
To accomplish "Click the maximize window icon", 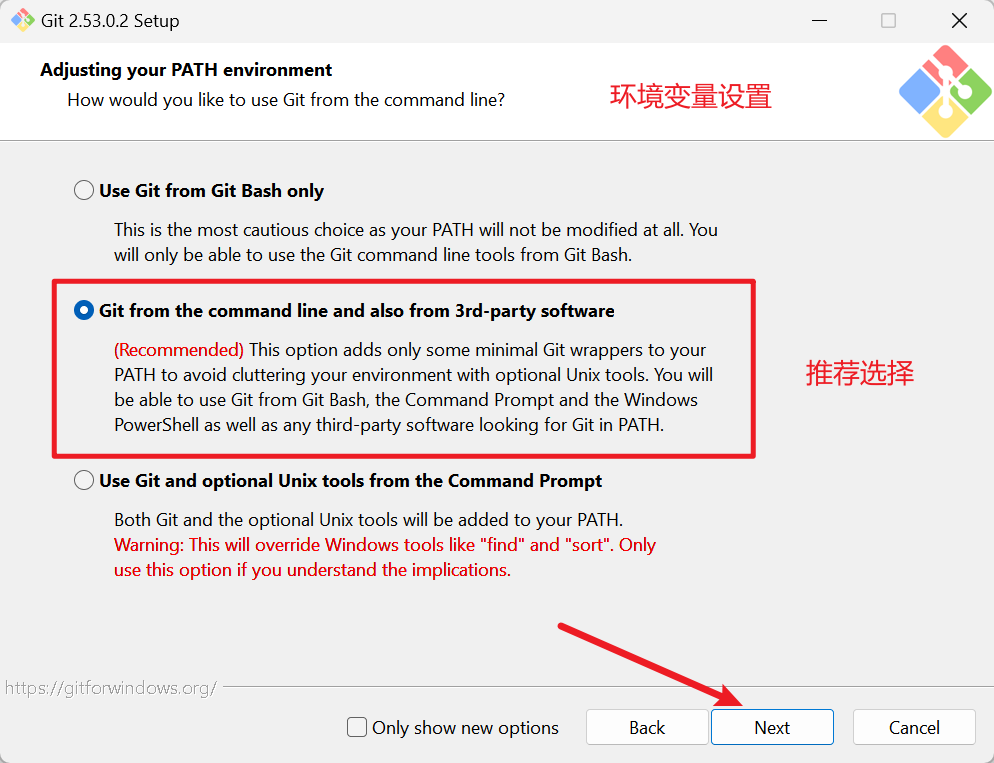I will pyautogui.click(x=889, y=21).
